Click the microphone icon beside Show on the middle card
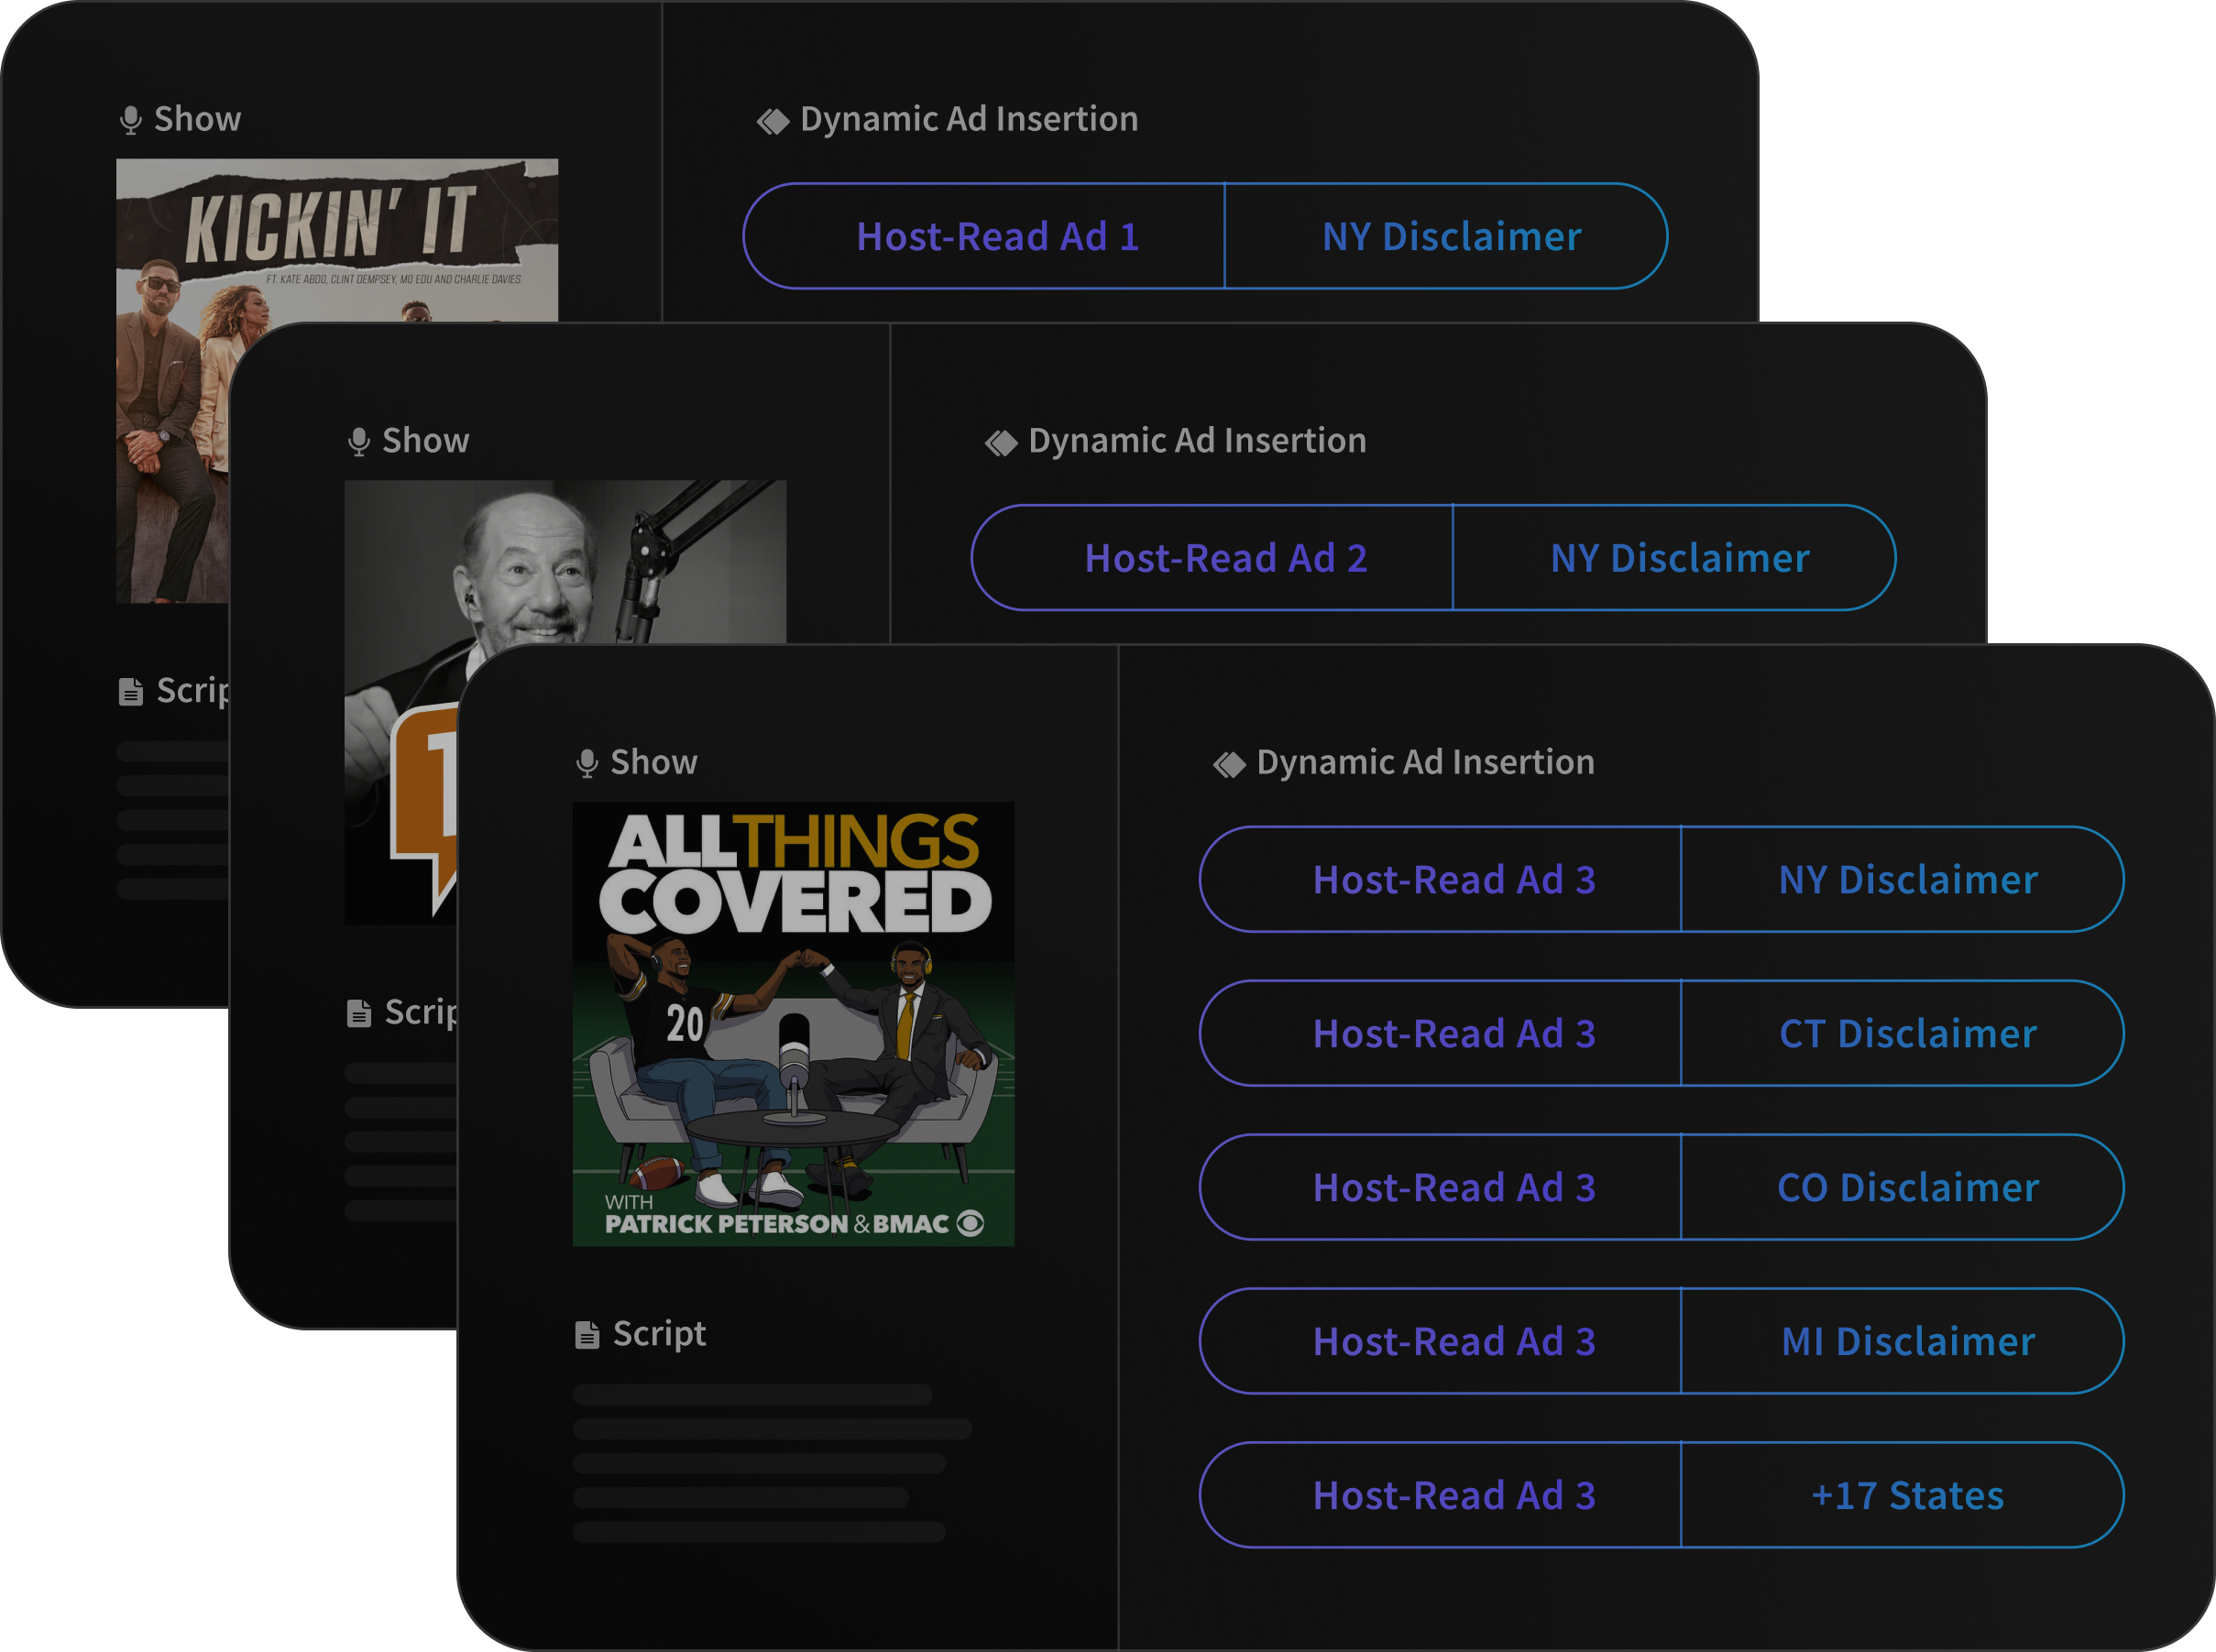This screenshot has width=2216, height=1652. coord(359,442)
